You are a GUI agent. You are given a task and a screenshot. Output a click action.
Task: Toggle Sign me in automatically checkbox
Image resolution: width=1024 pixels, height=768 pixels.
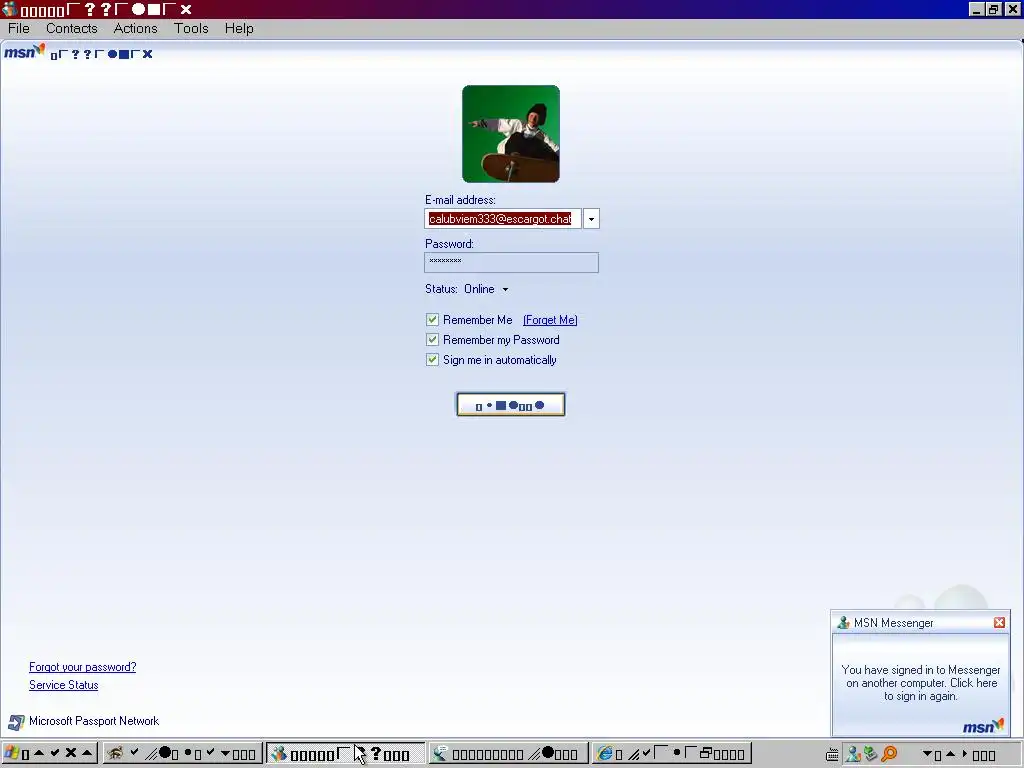[432, 360]
